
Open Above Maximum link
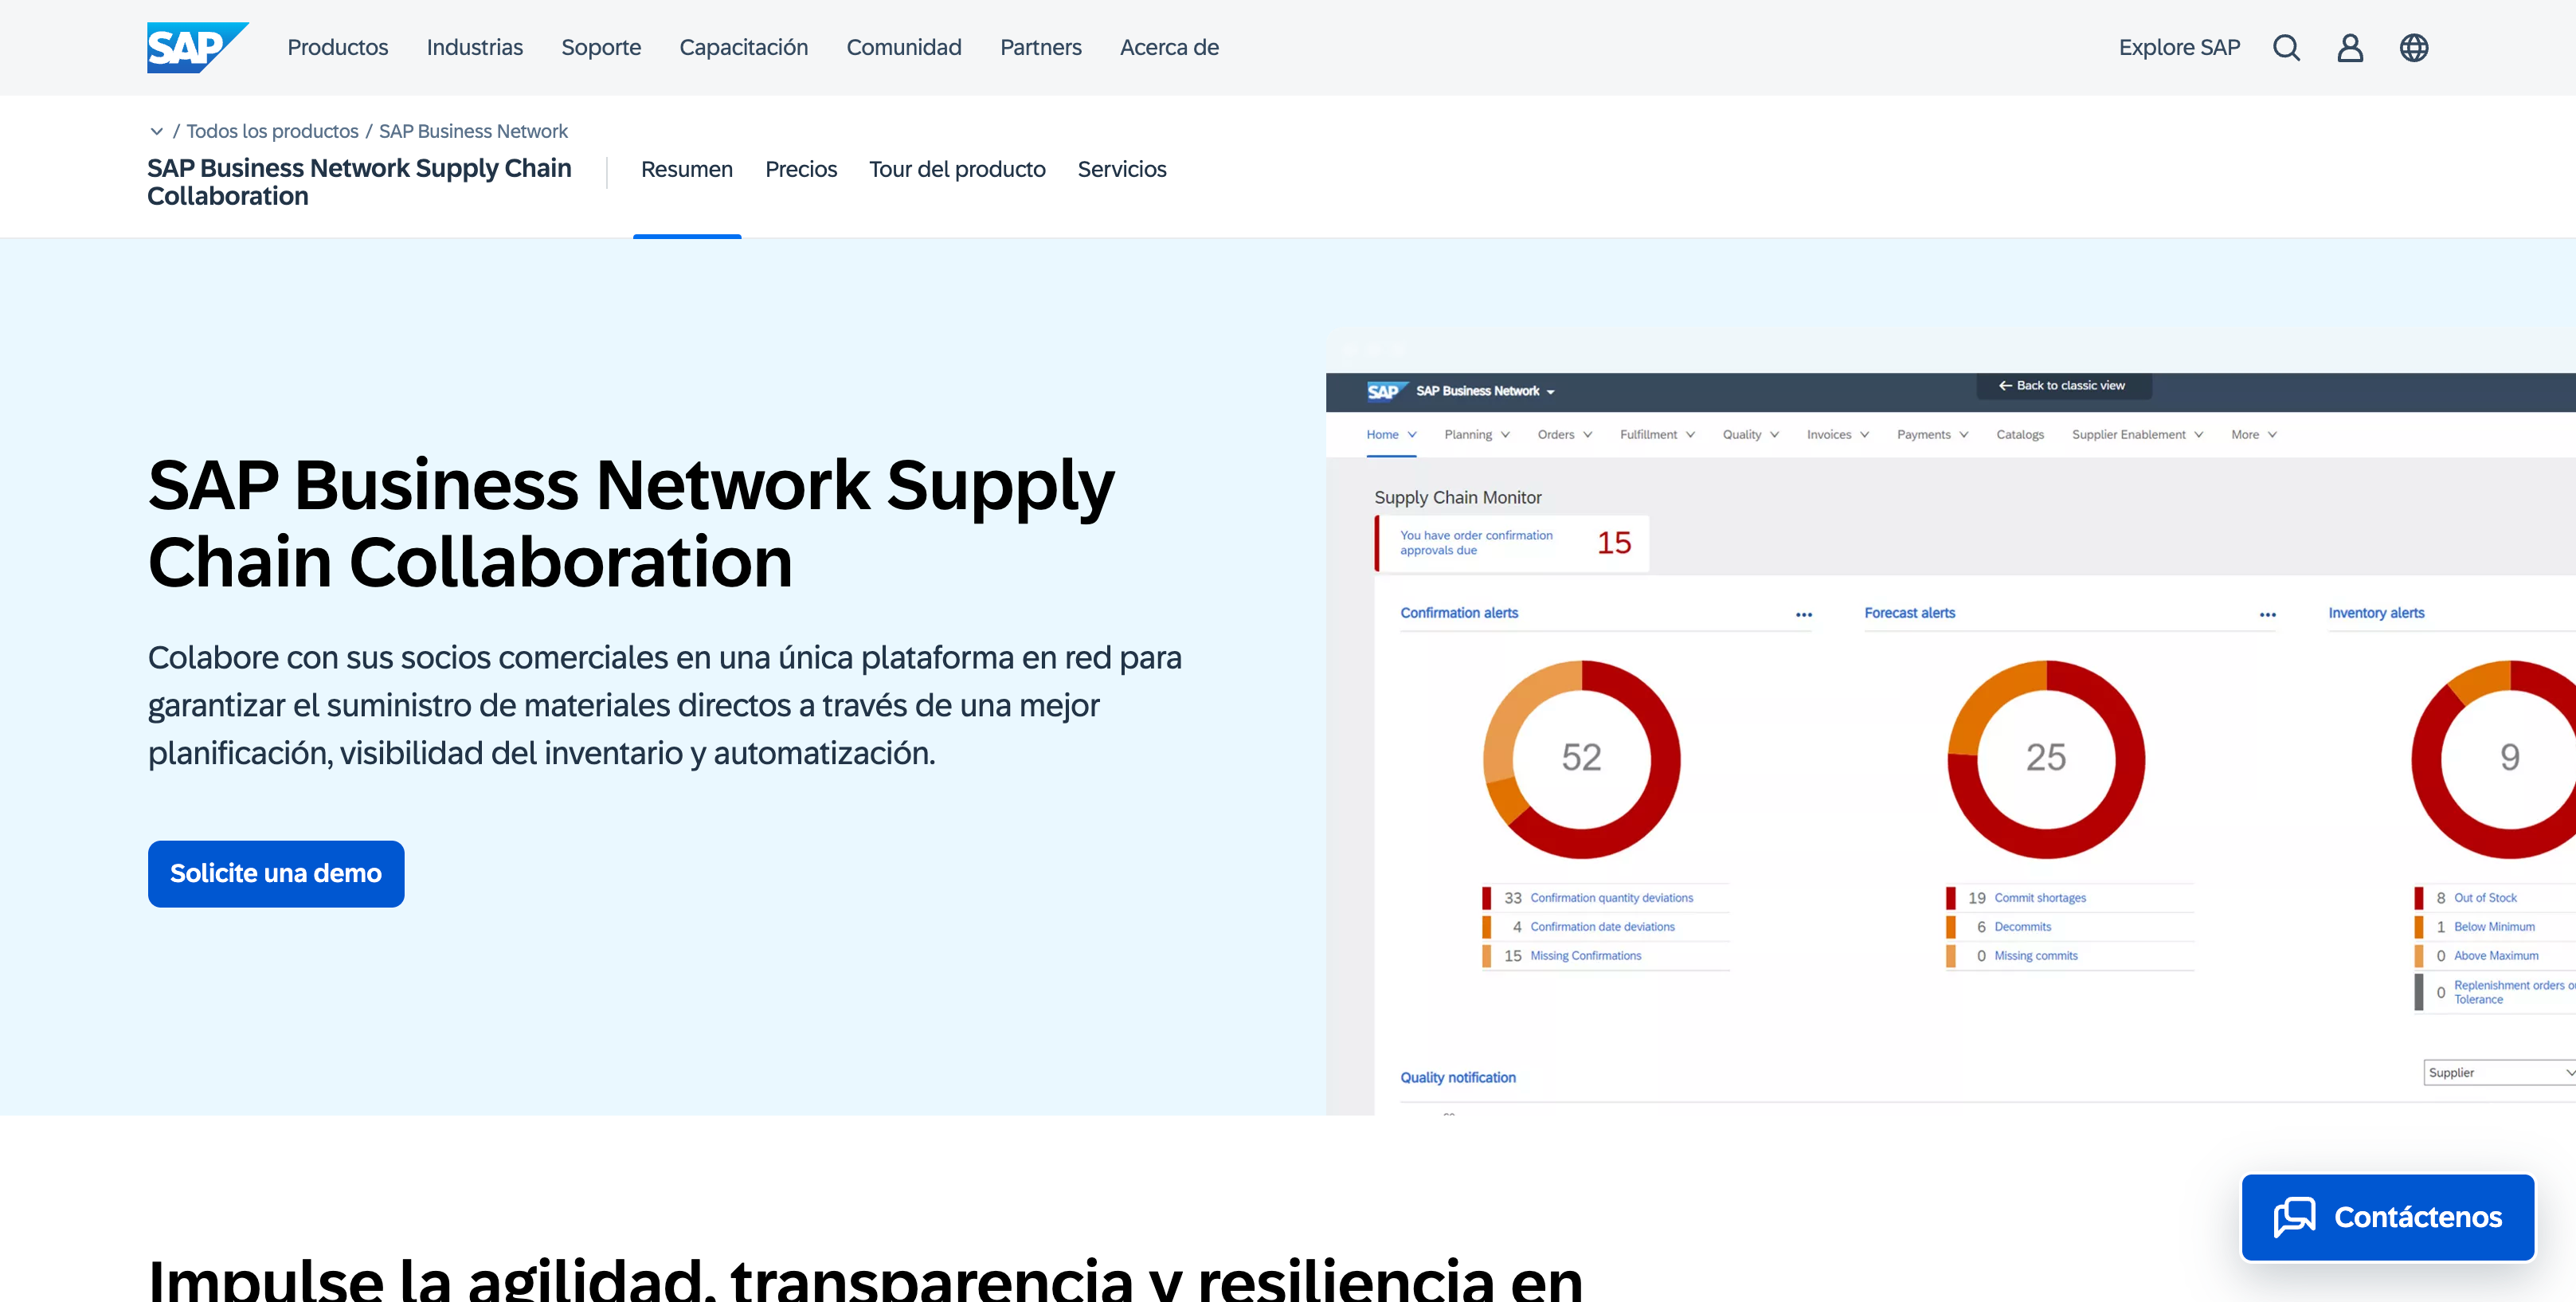tap(2496, 956)
